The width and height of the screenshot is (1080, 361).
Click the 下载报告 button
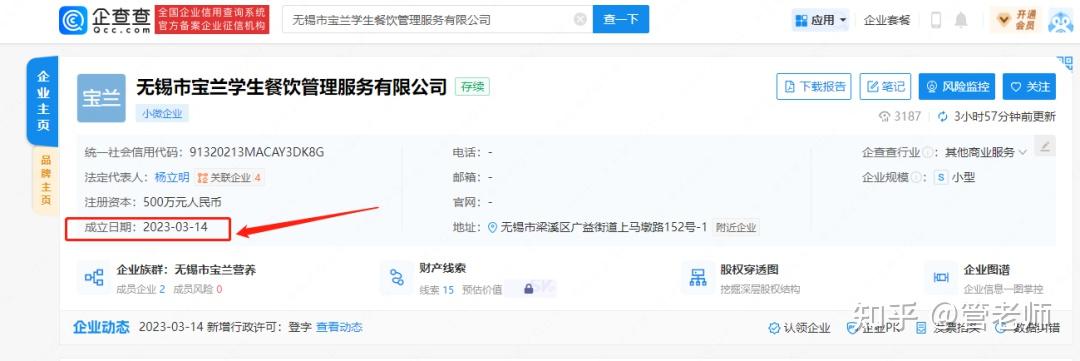coord(814,87)
